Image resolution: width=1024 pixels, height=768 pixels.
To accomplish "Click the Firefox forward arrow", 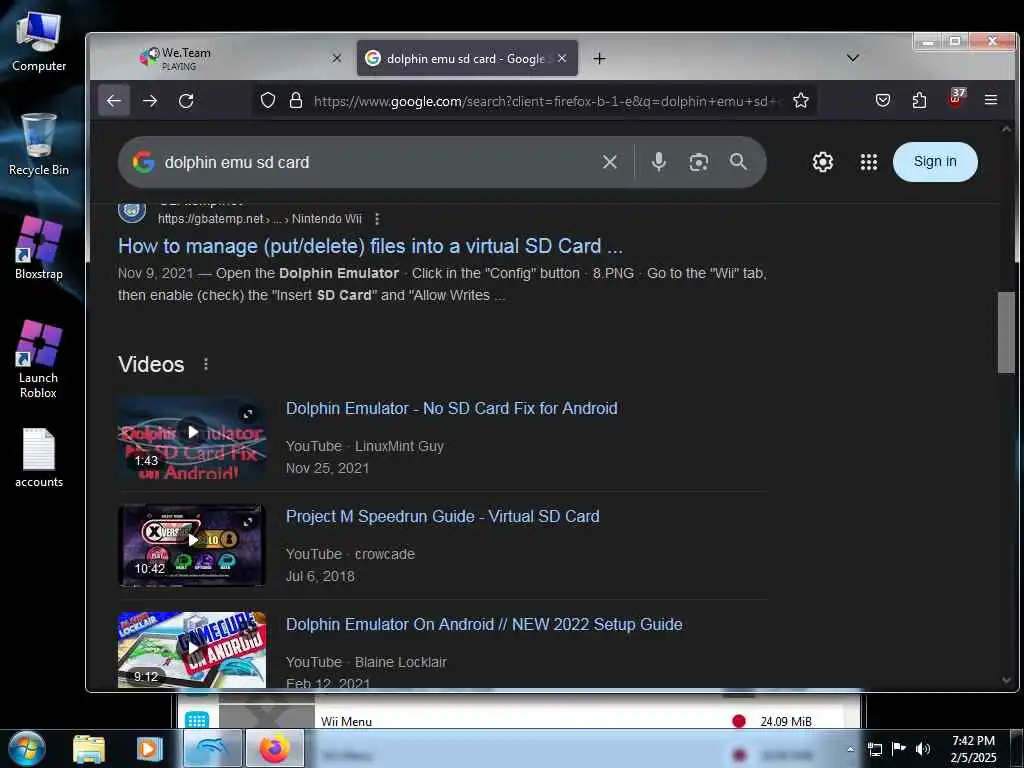I will tap(150, 101).
